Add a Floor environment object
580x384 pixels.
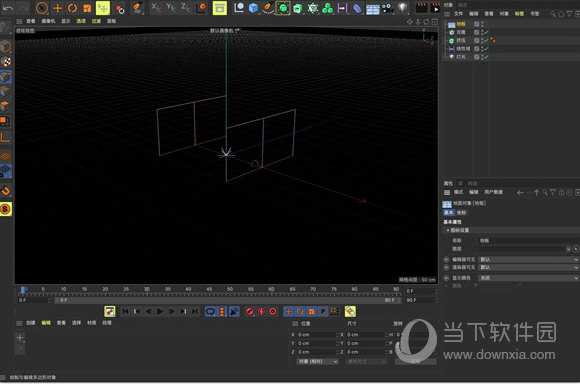tap(372, 9)
